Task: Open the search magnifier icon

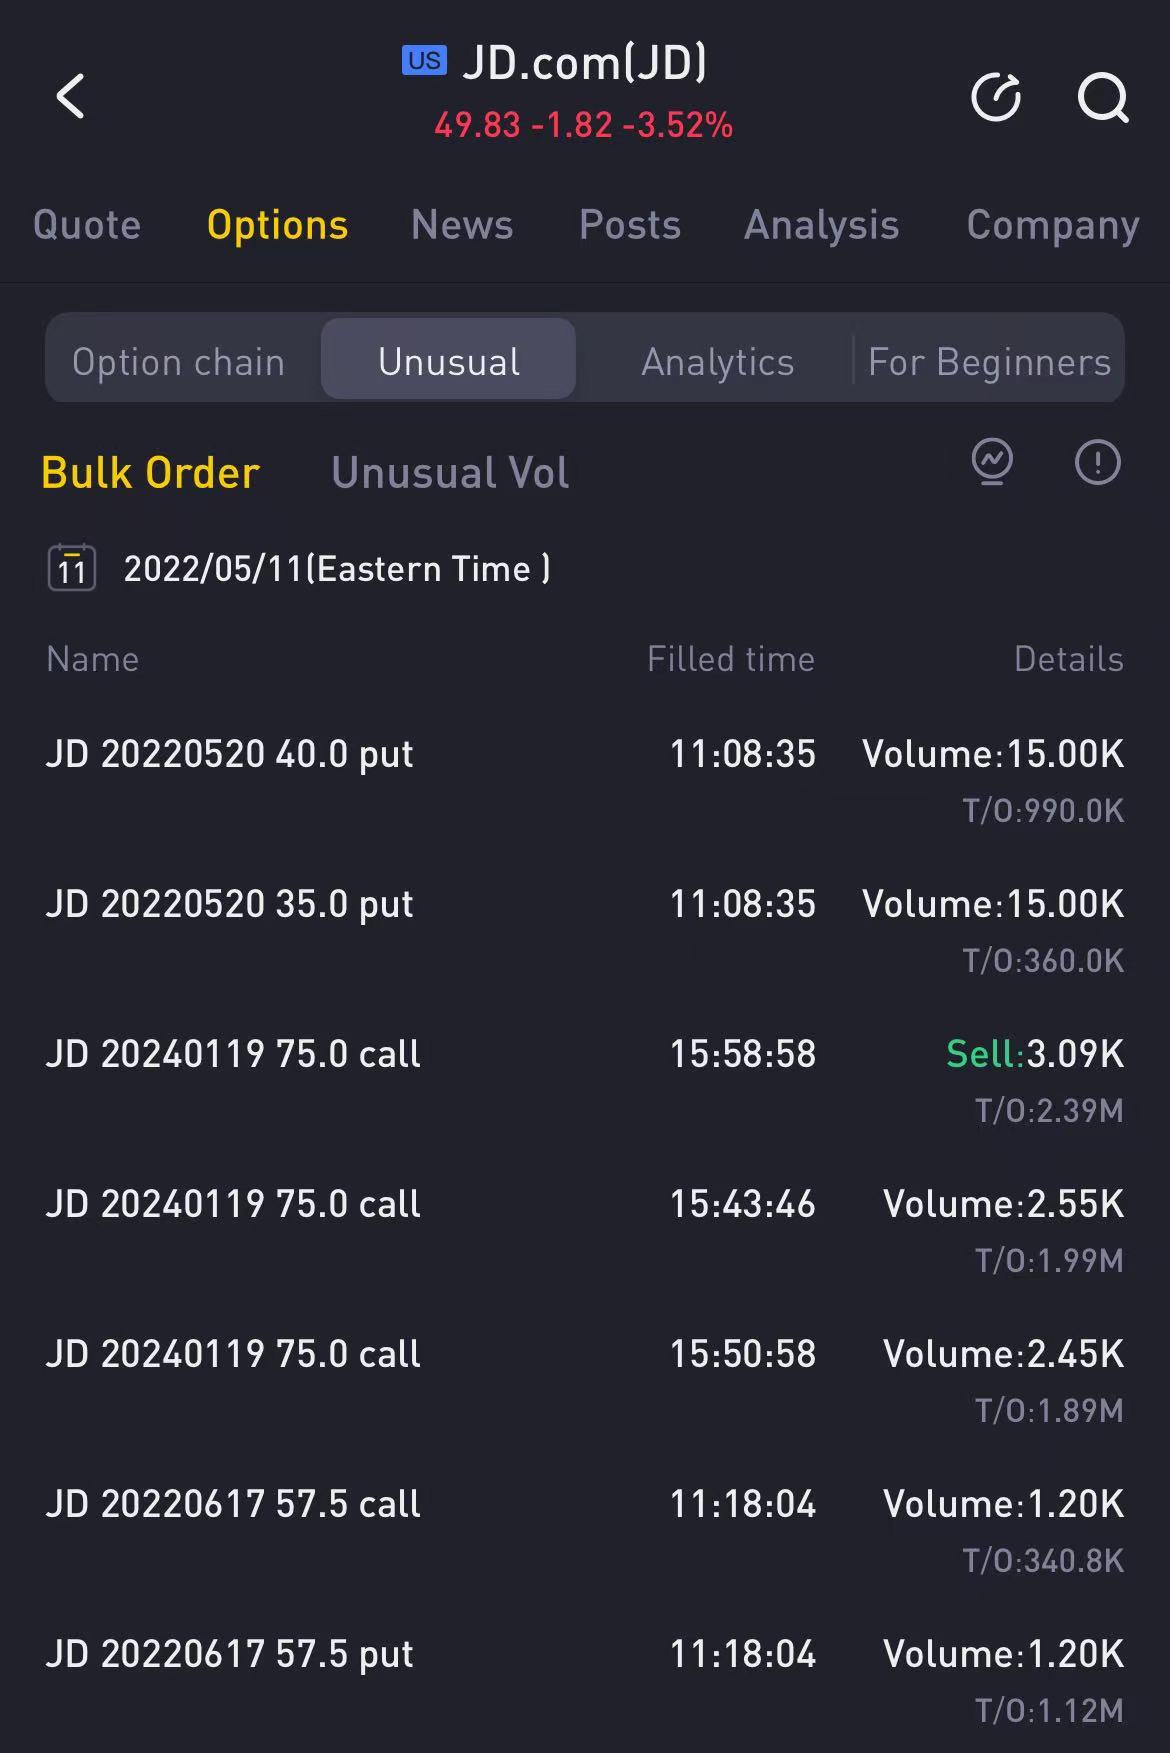Action: pyautogui.click(x=1102, y=97)
